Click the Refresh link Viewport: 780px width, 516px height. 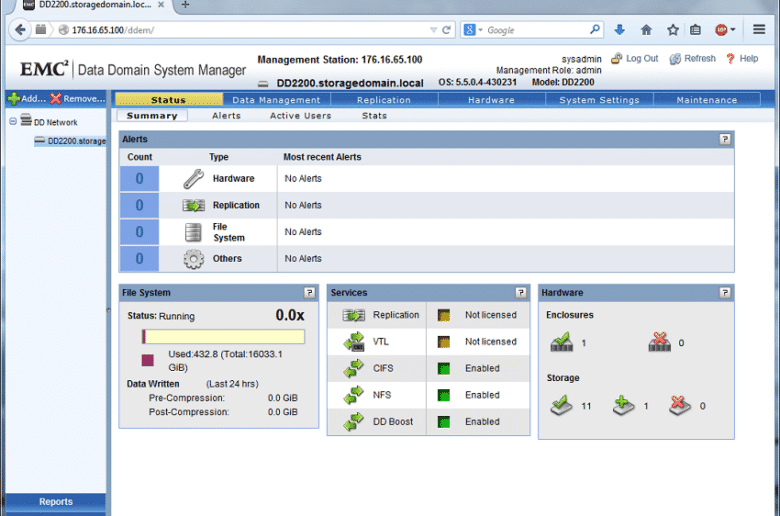(x=692, y=59)
